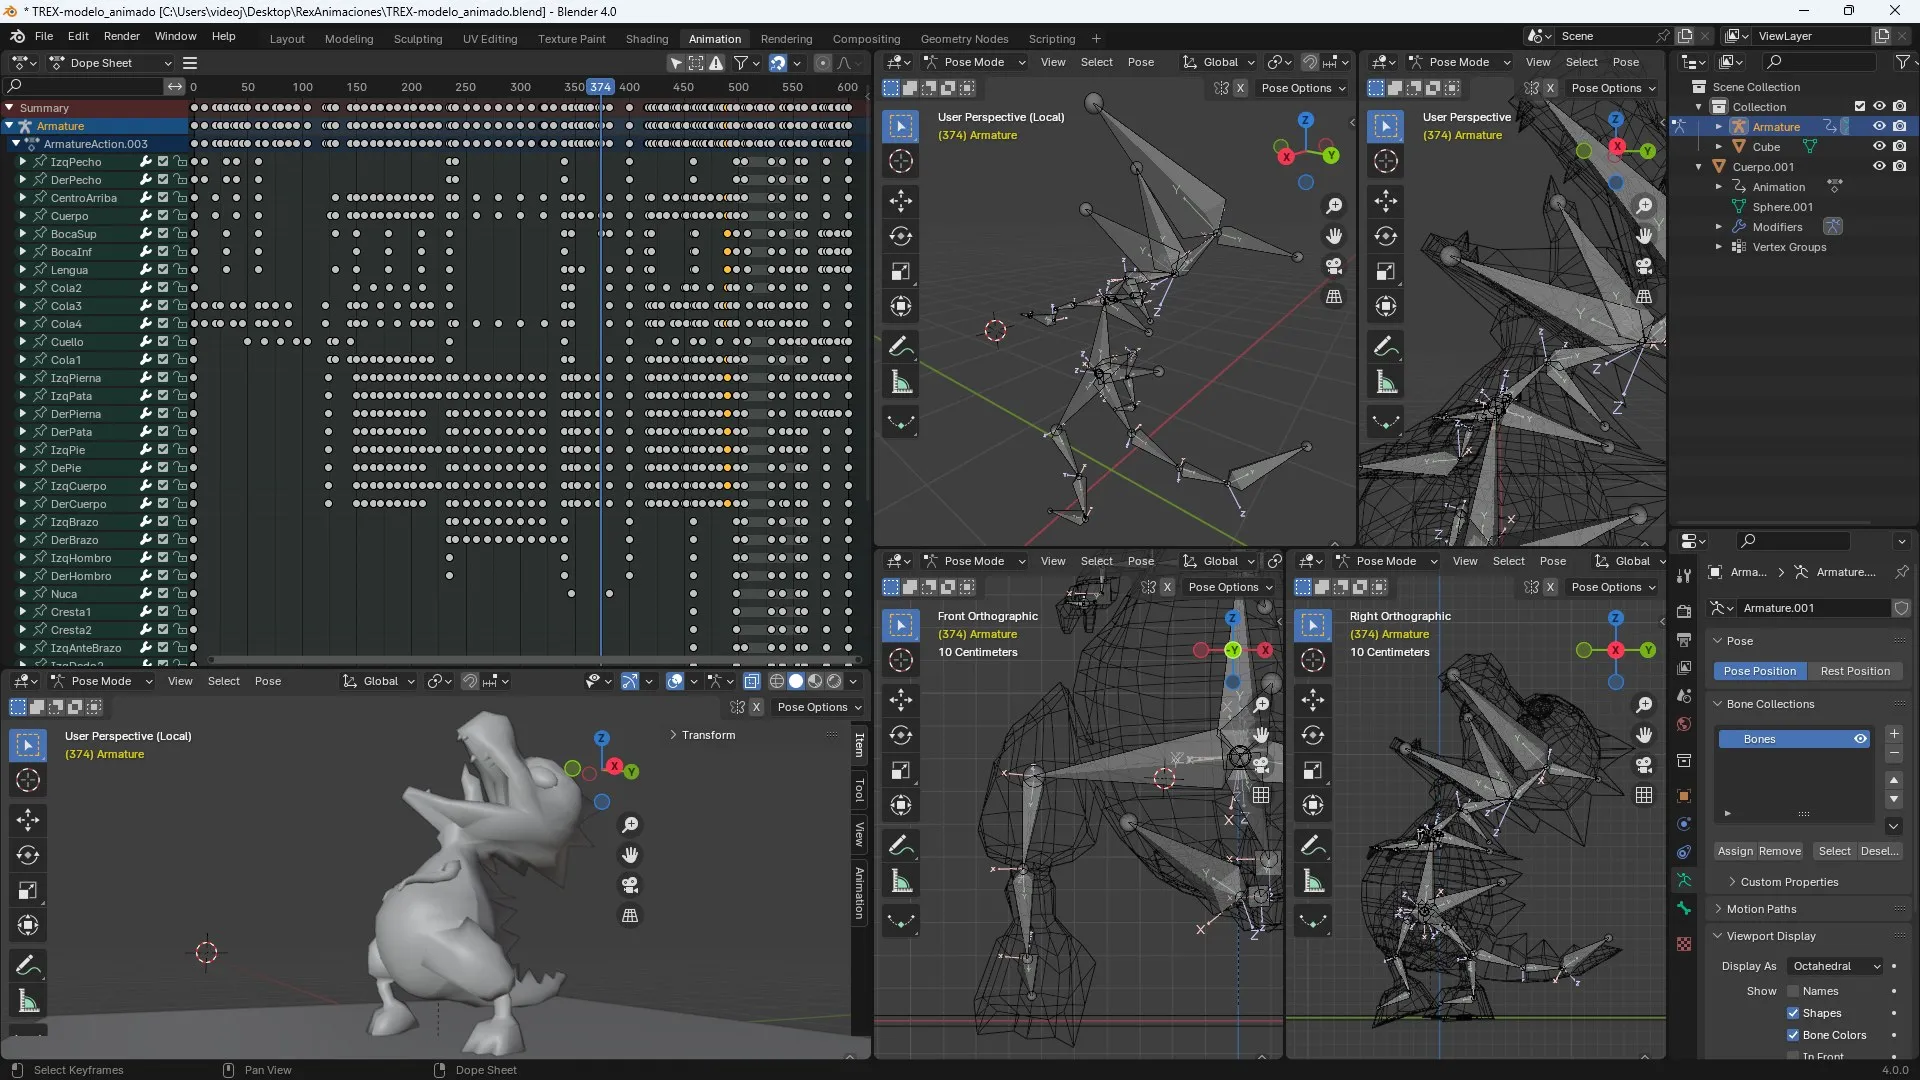Screen dimensions: 1920x1080
Task: Select the Cursor tool in bottom-left viewport
Action: (x=28, y=781)
